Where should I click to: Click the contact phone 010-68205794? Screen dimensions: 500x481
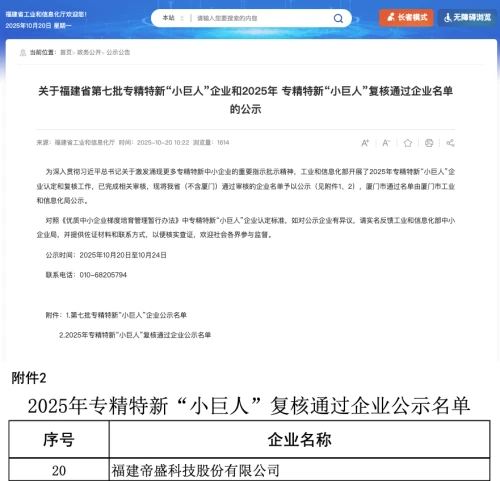pos(103,275)
